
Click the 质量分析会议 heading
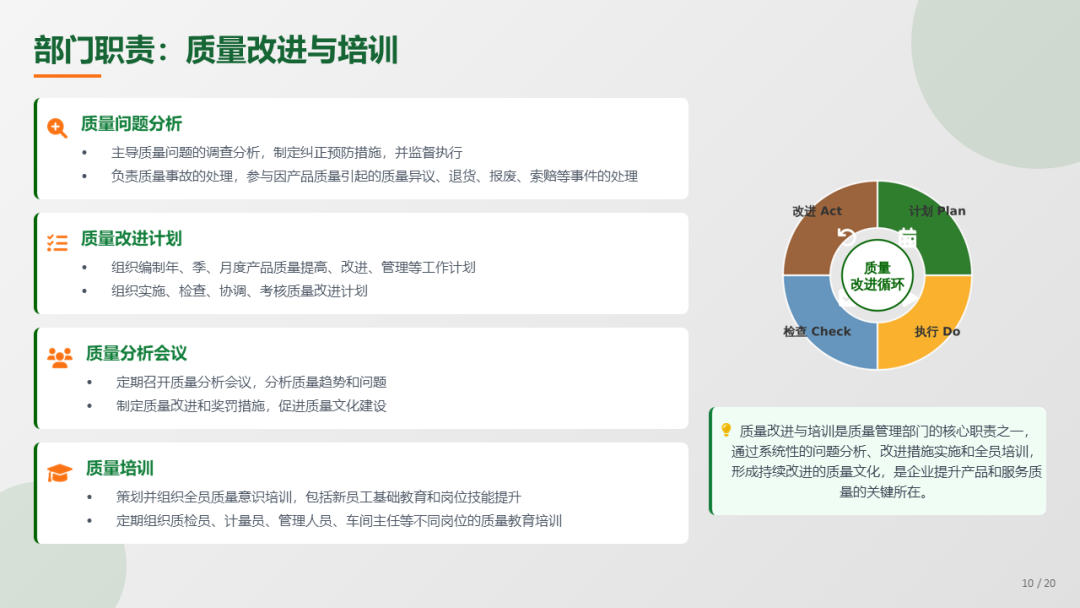click(136, 354)
